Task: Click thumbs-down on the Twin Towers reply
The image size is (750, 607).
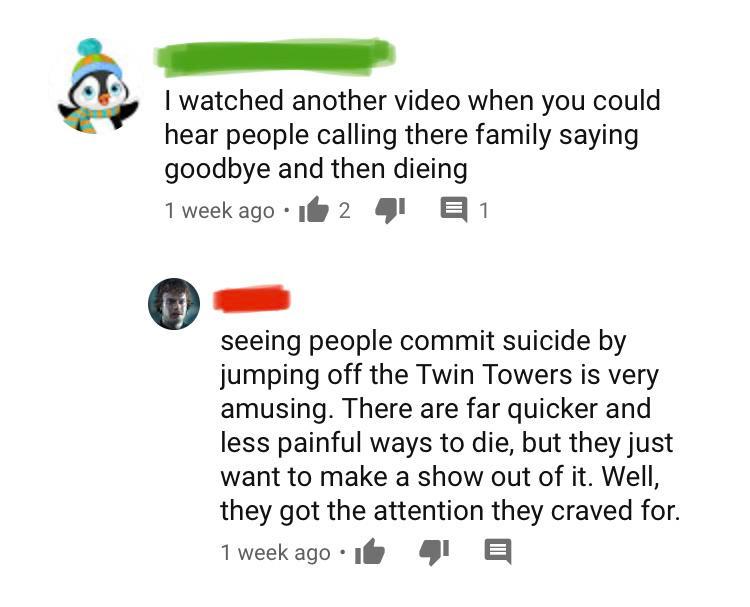Action: click(x=434, y=553)
